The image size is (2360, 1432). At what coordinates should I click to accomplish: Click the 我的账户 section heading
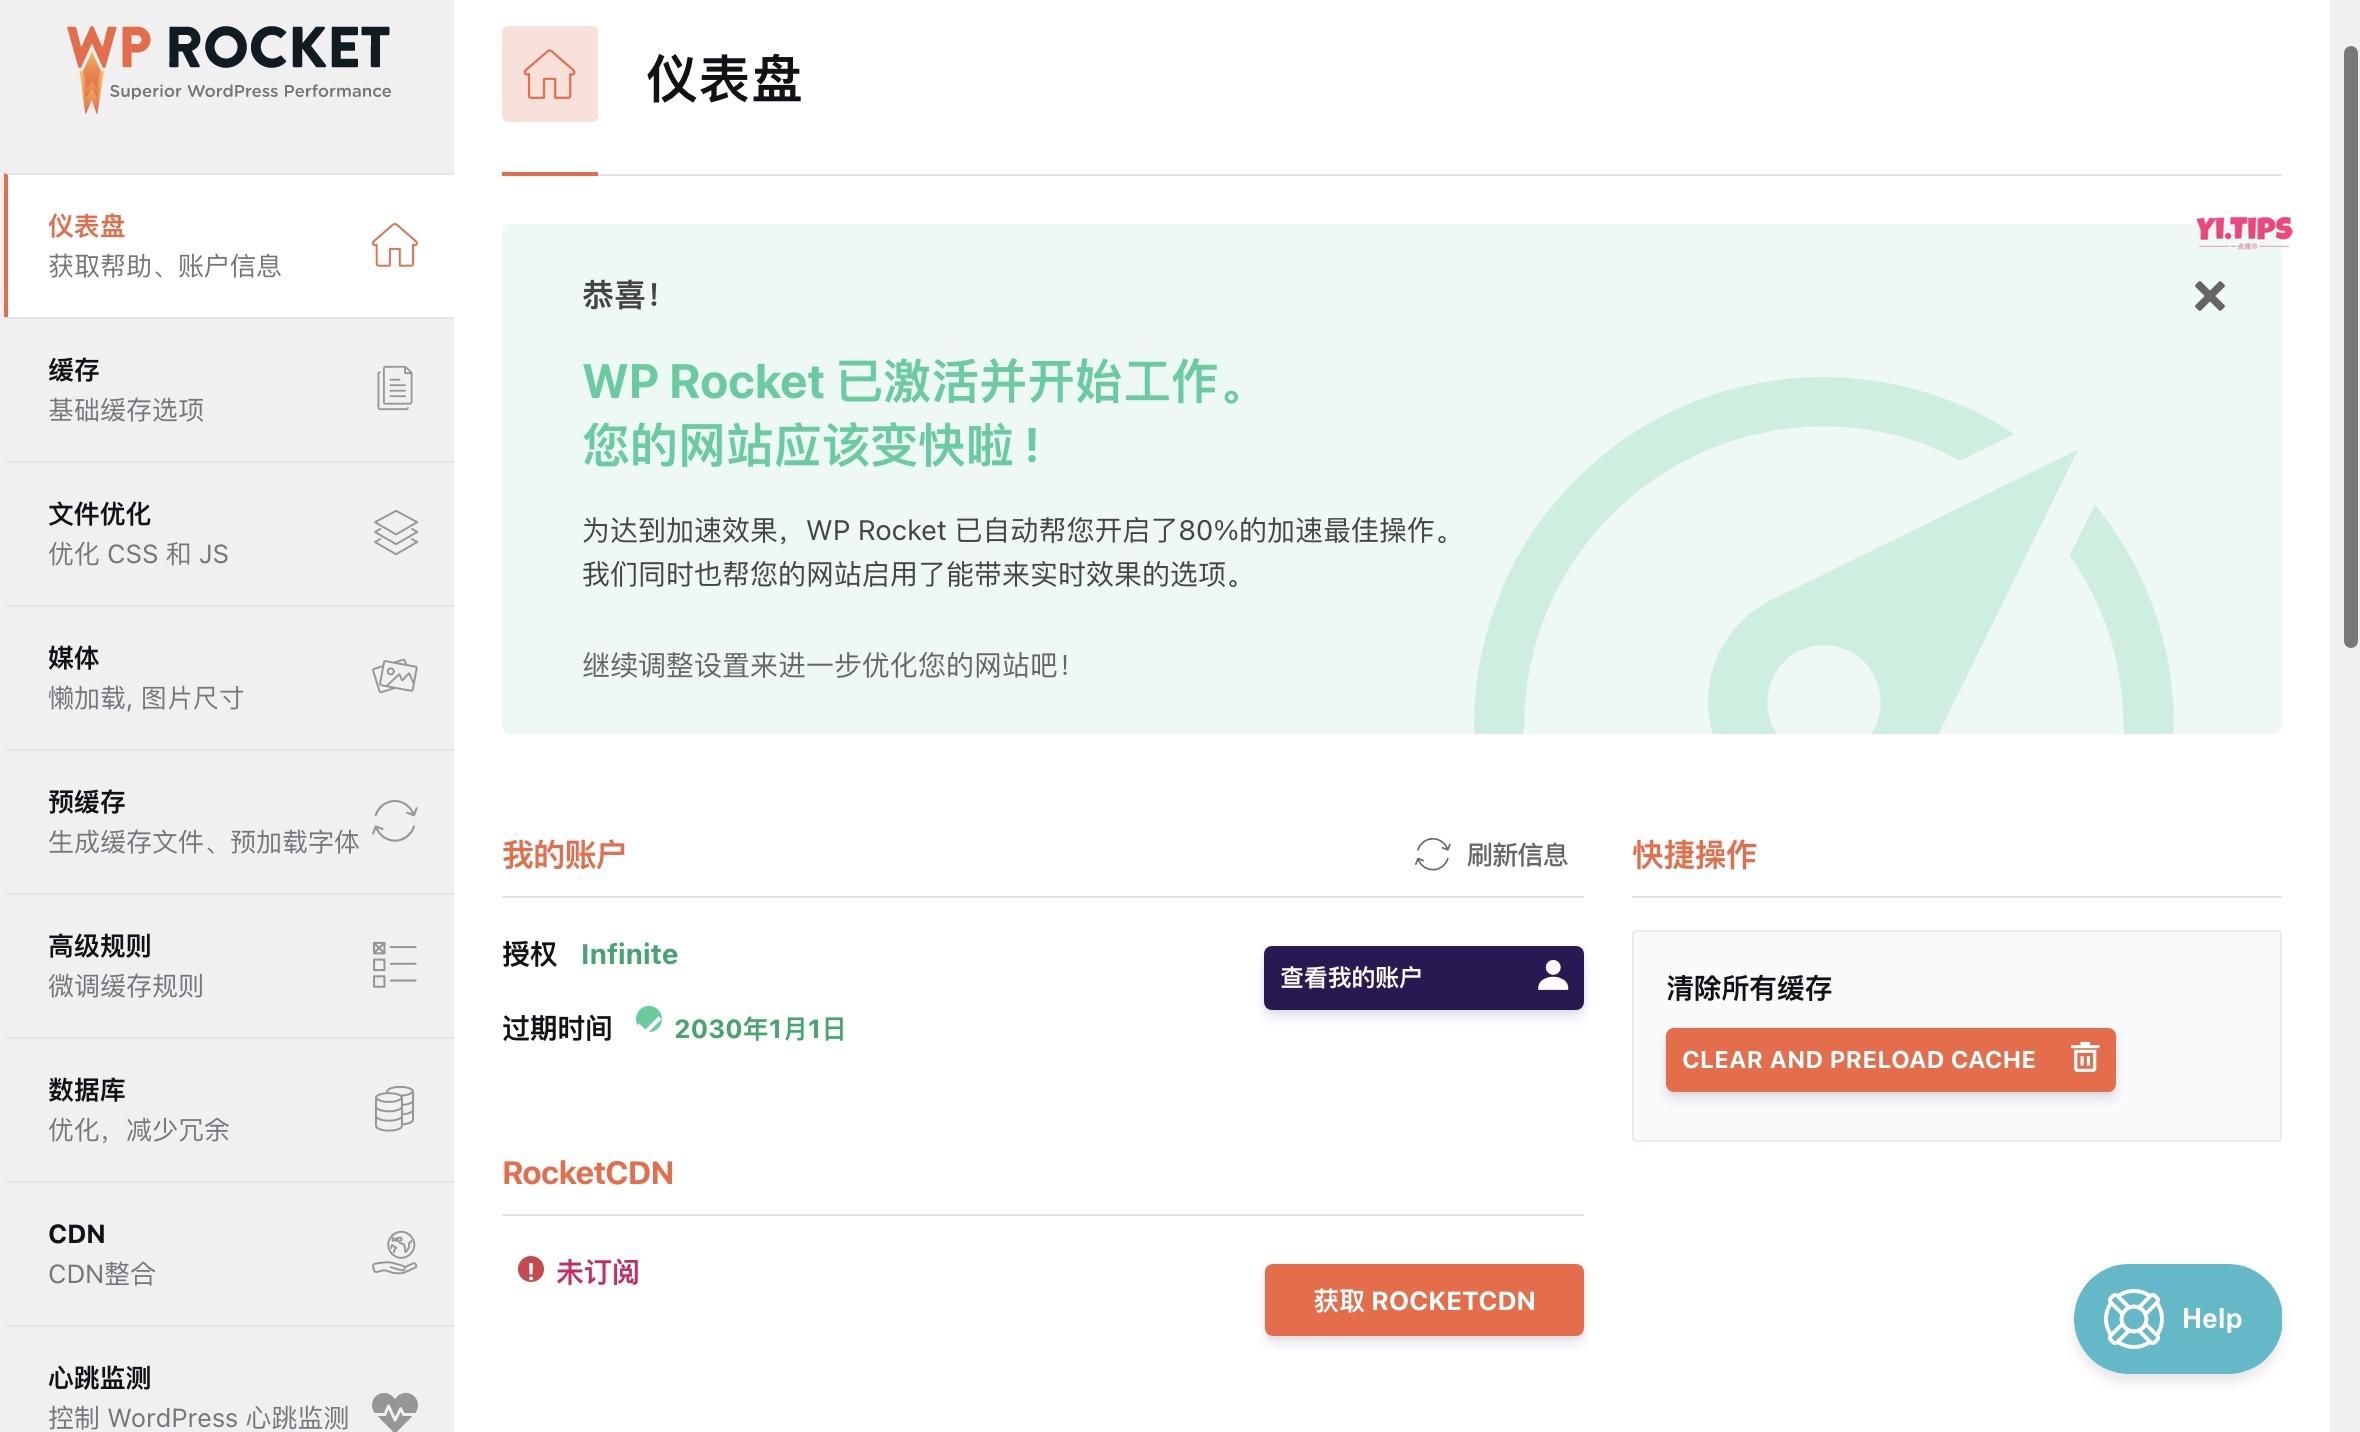564,855
